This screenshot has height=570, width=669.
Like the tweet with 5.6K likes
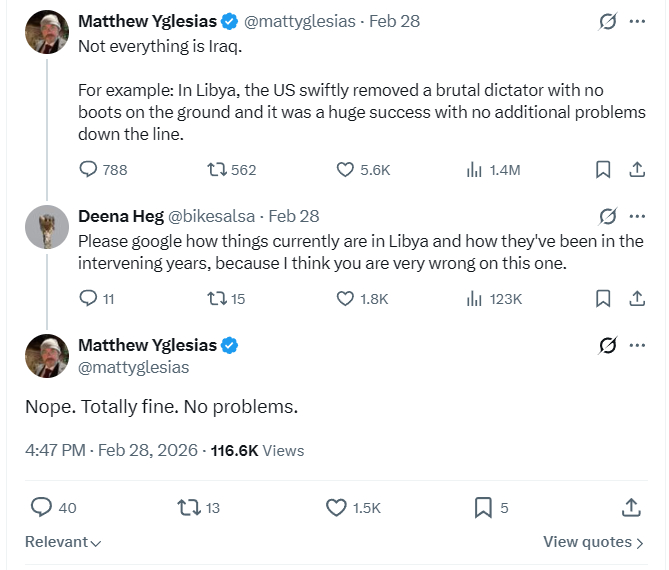pos(346,170)
